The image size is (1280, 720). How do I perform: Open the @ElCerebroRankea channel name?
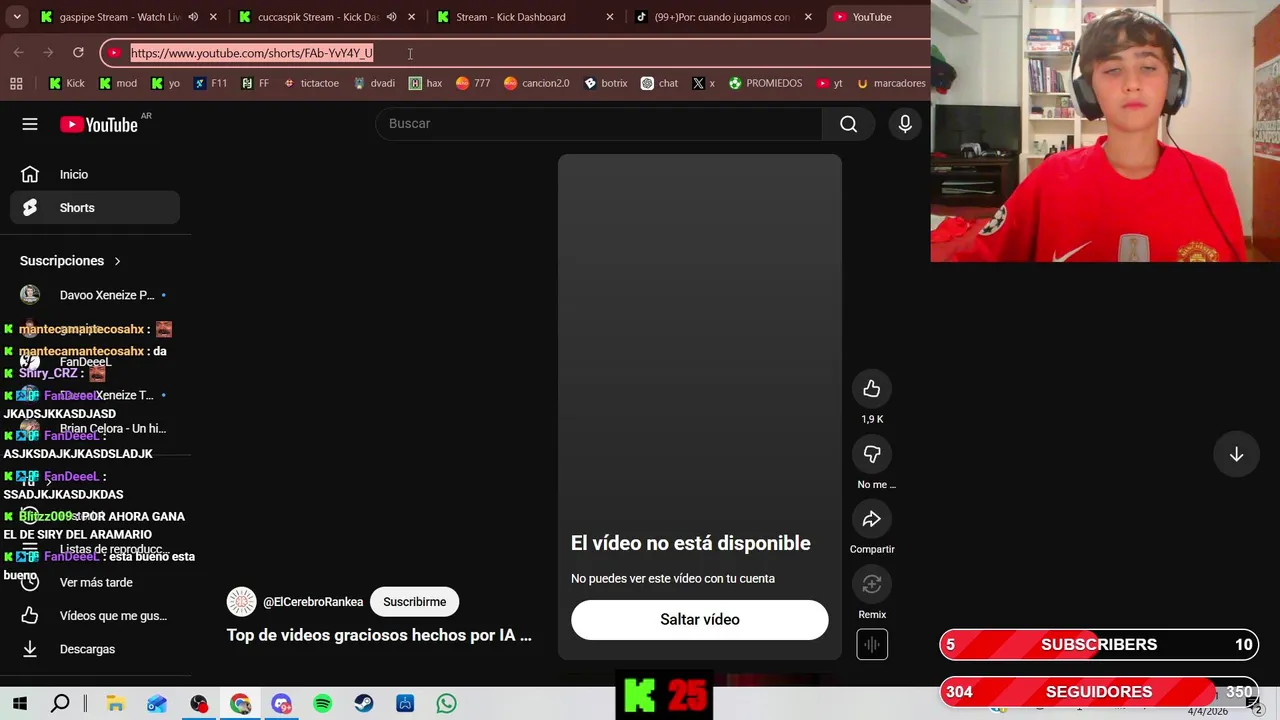point(313,602)
